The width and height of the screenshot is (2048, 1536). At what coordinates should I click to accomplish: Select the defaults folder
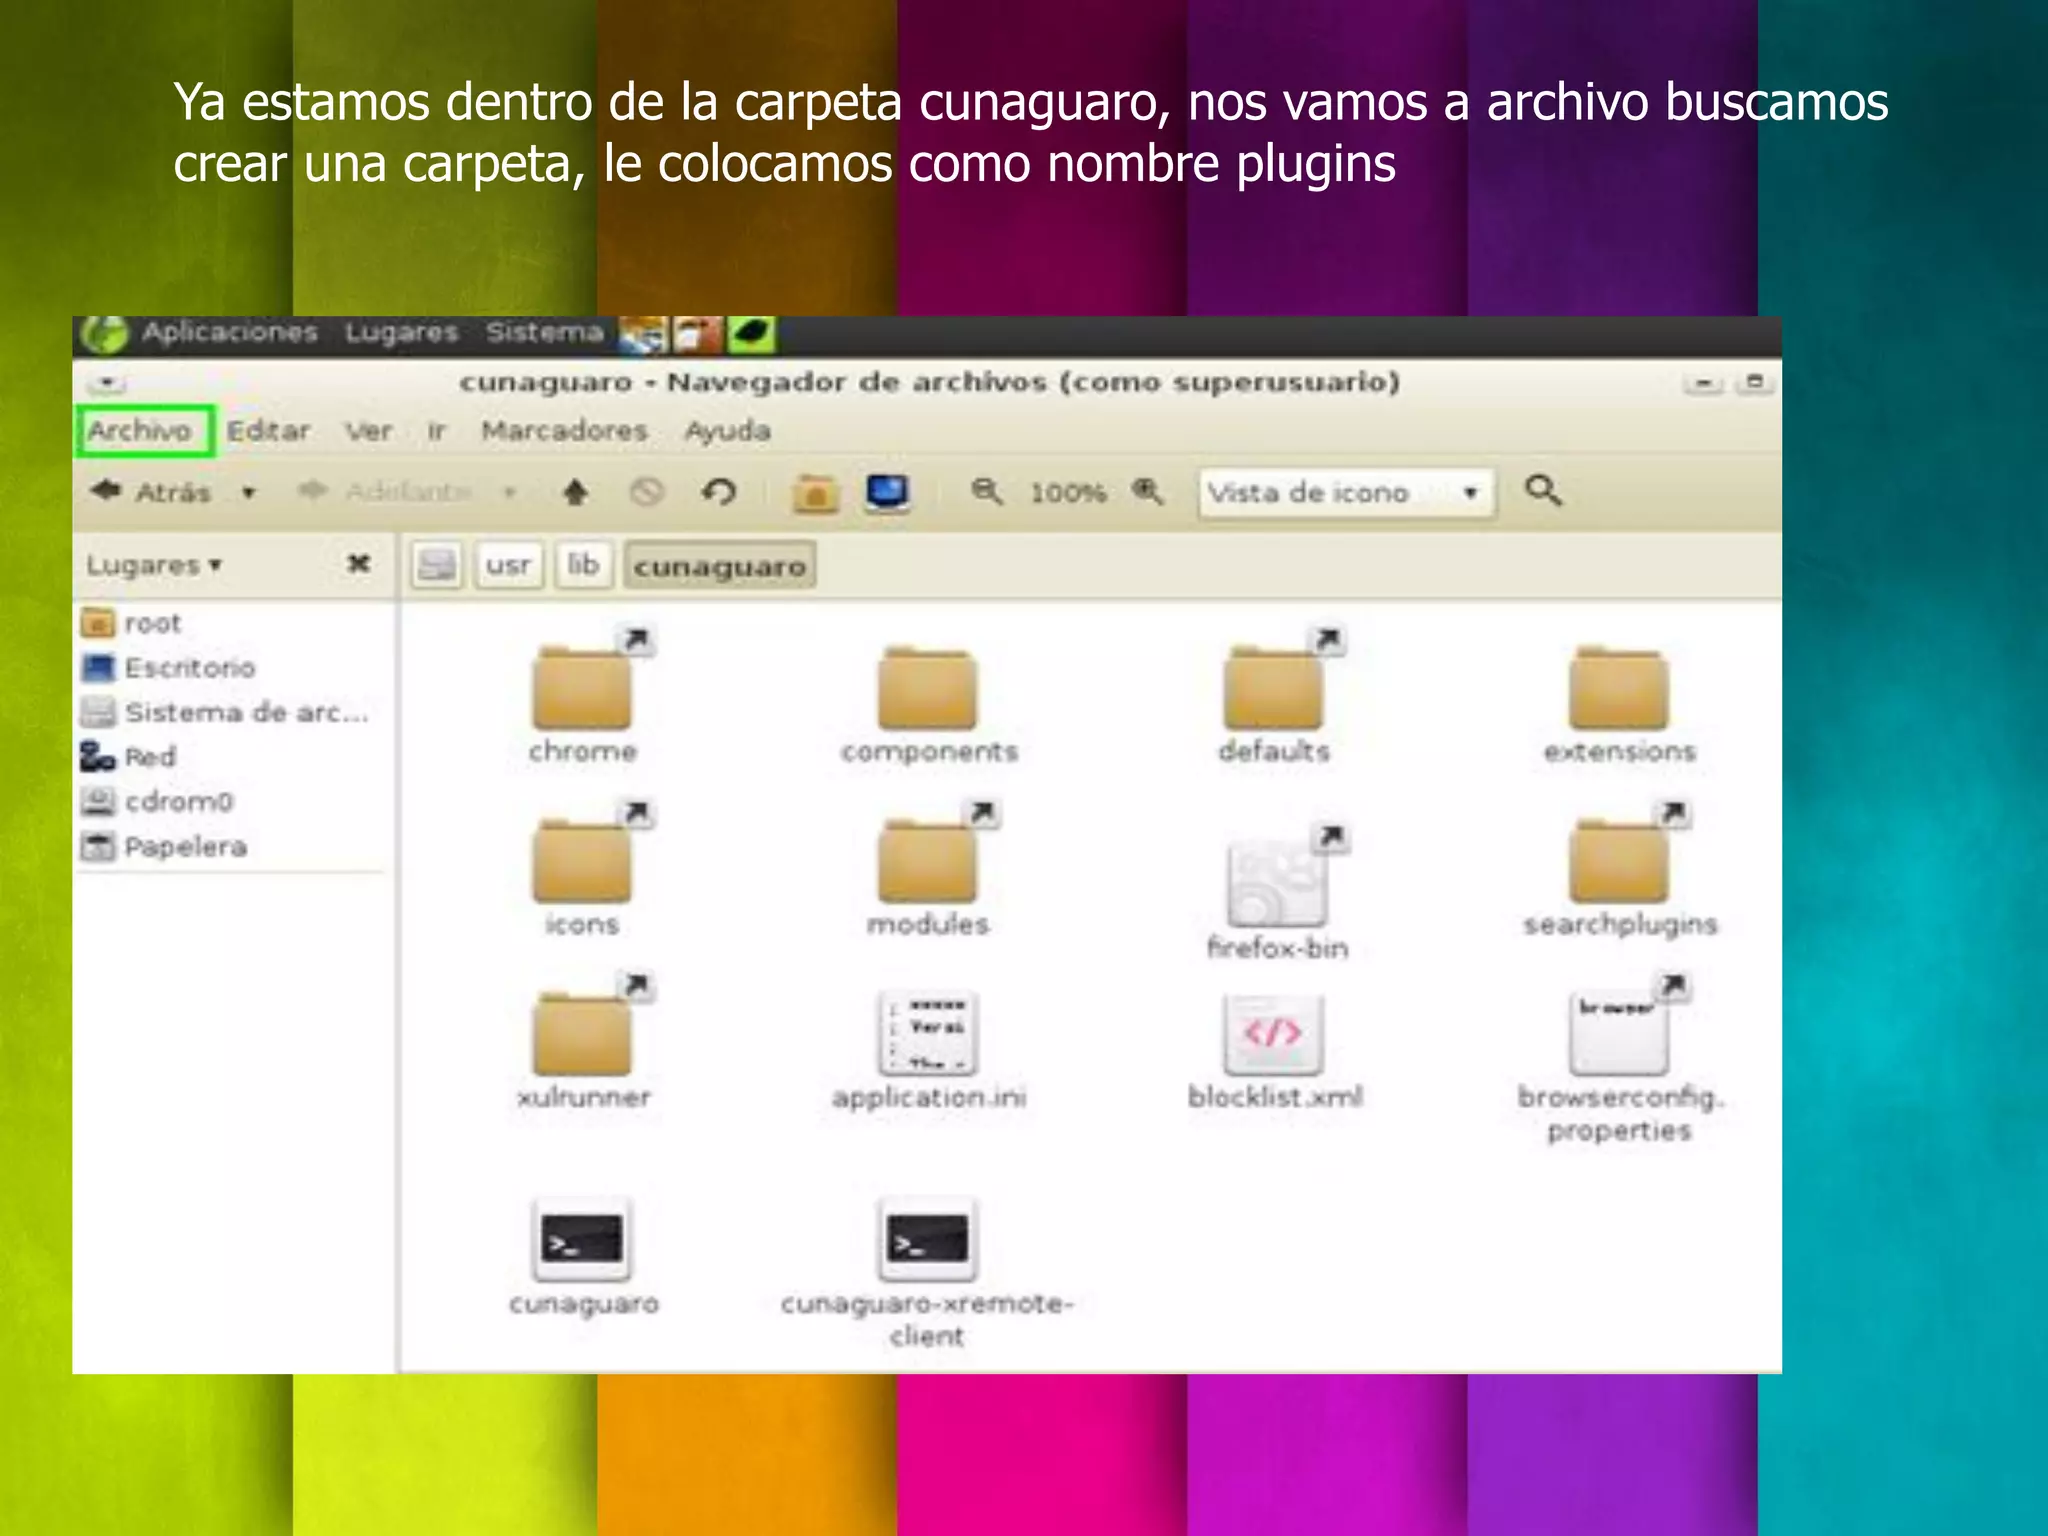click(1275, 697)
